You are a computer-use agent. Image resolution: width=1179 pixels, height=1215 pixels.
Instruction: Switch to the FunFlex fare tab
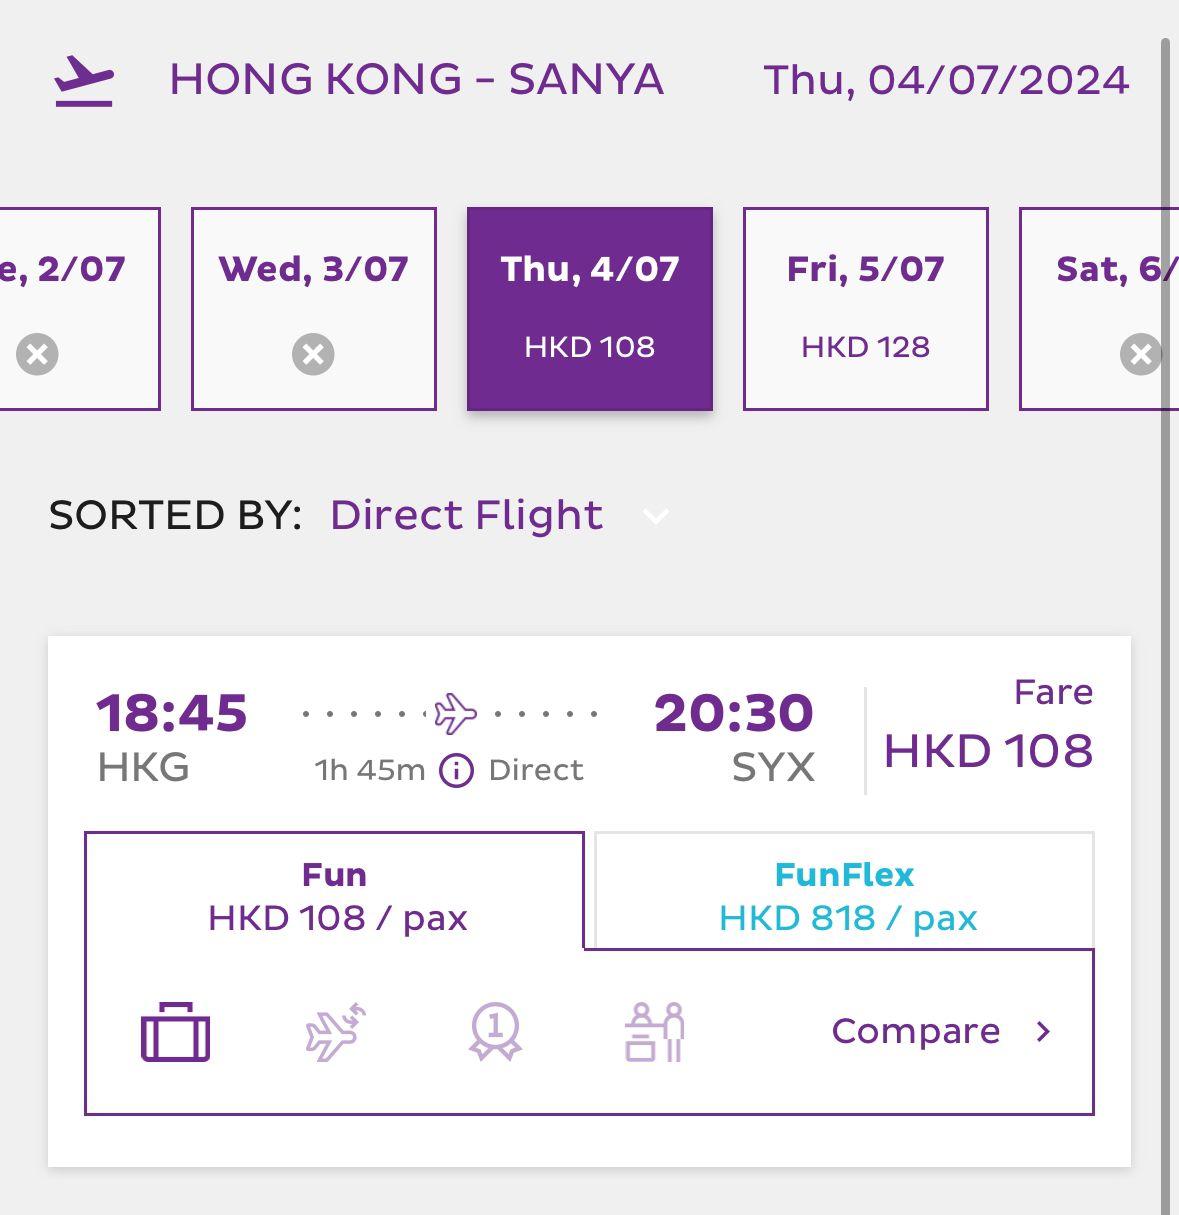[845, 895]
